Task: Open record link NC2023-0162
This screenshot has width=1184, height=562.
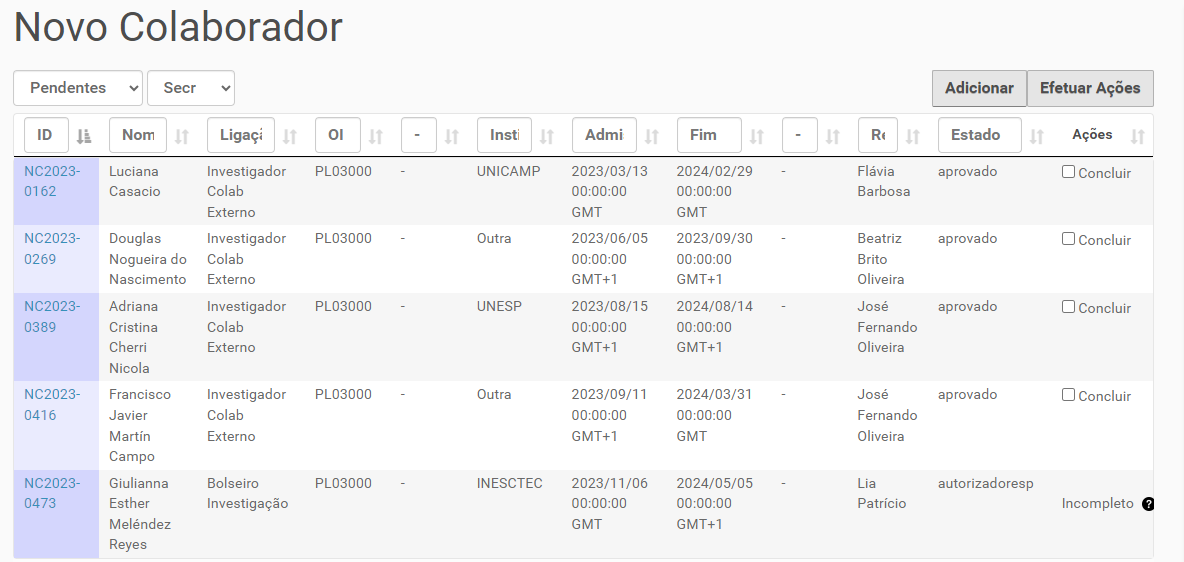Action: (54, 181)
